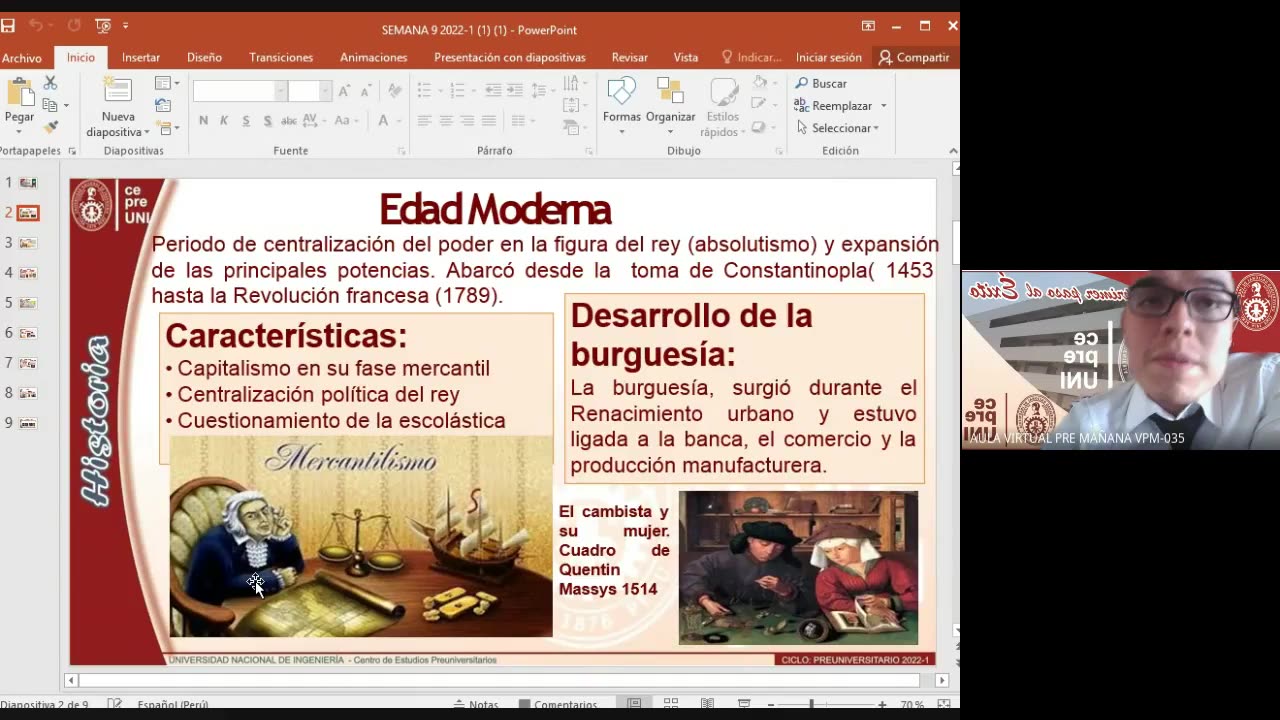Click the horizontal scrollbar right arrow
The width and height of the screenshot is (1280, 720).
(x=942, y=680)
